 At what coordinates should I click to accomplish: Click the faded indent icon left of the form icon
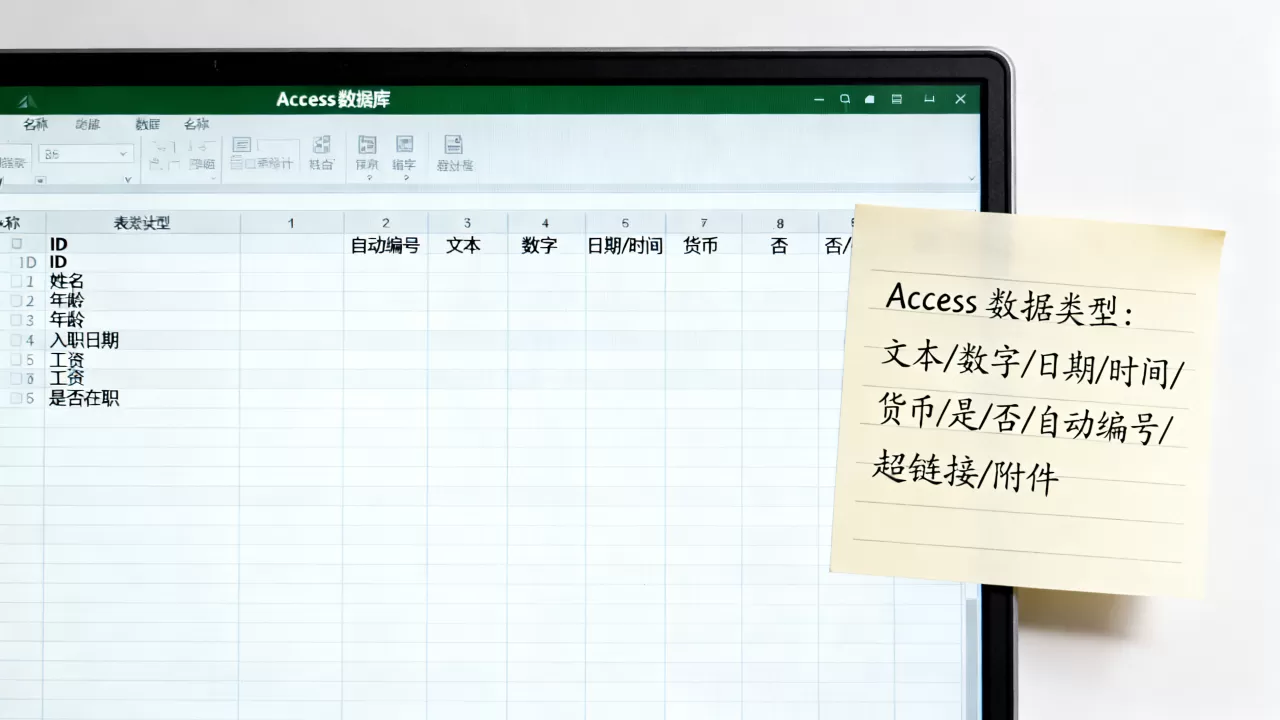tap(202, 147)
